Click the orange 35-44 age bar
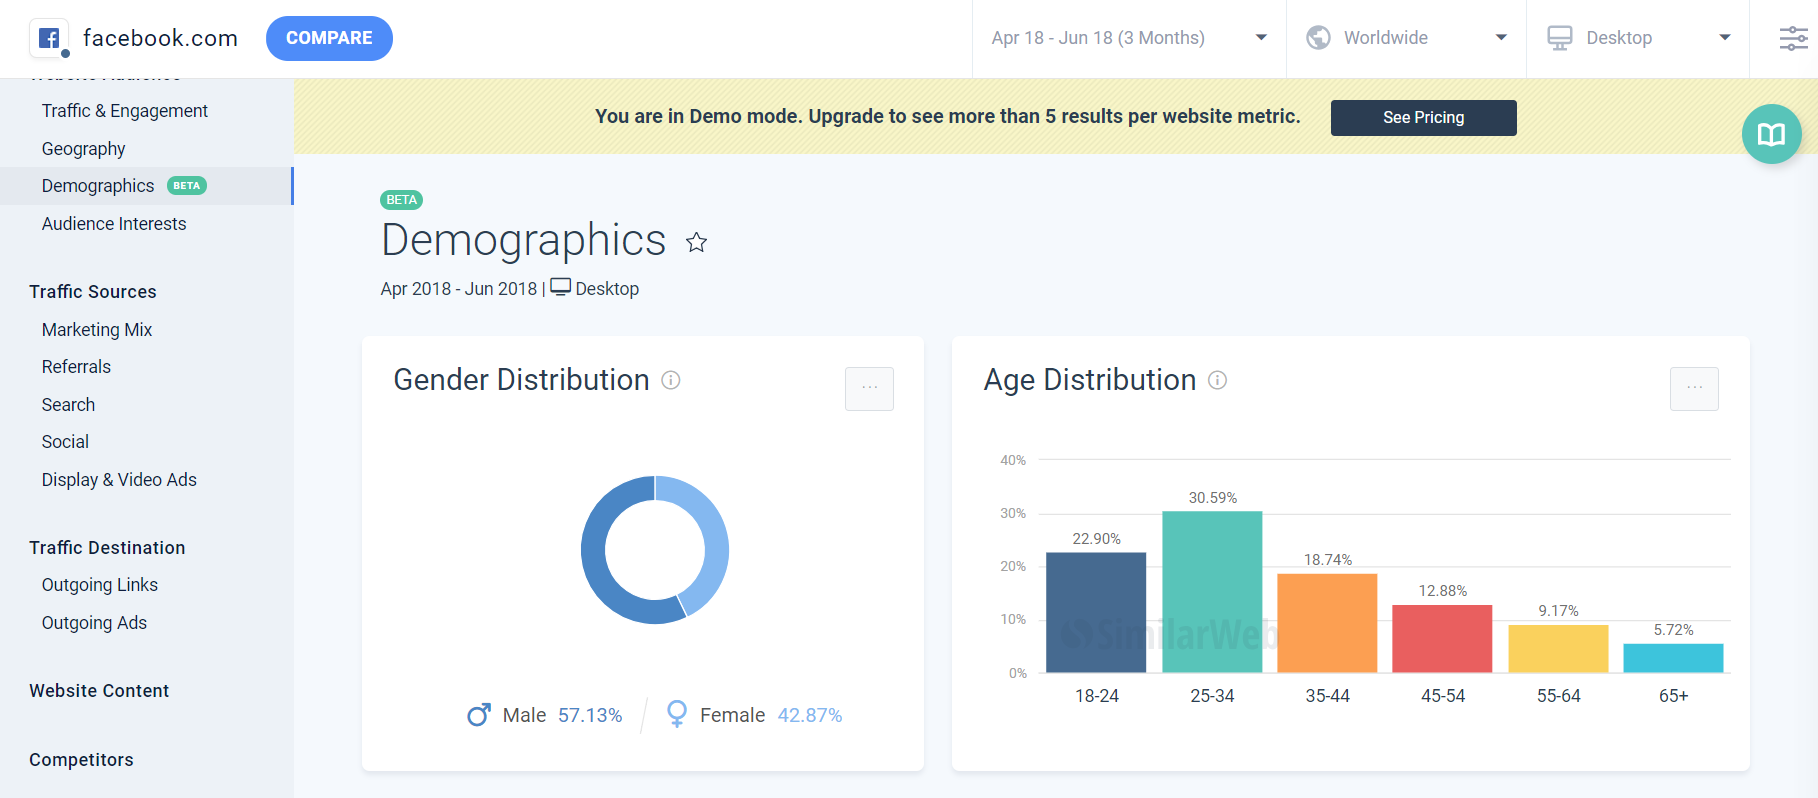This screenshot has width=1818, height=798. 1327,623
